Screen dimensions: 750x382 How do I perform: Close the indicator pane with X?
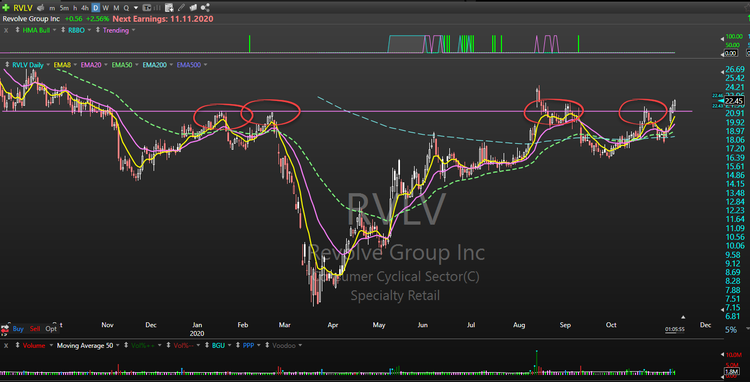(x=6, y=30)
